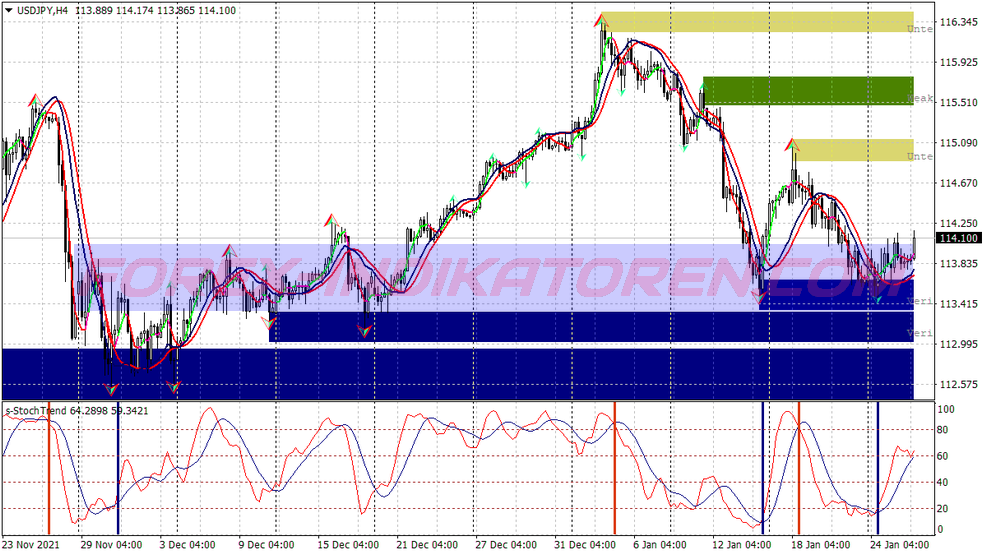The width and height of the screenshot is (987, 555).
Task: Select the green zone near 115.510
Action: tap(807, 90)
